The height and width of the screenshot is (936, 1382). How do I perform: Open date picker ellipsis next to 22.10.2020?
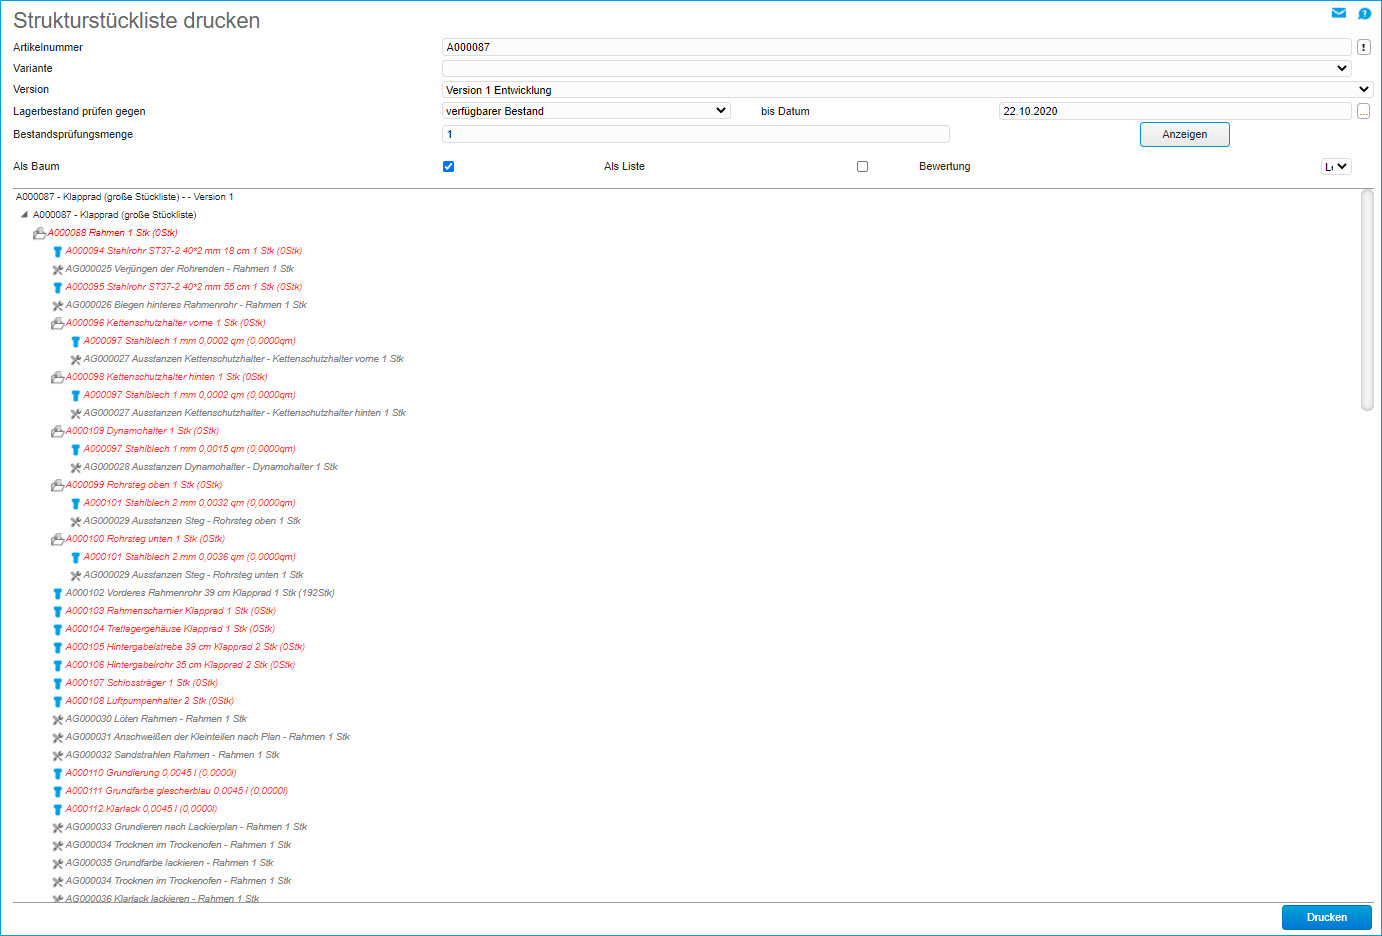pos(1363,111)
